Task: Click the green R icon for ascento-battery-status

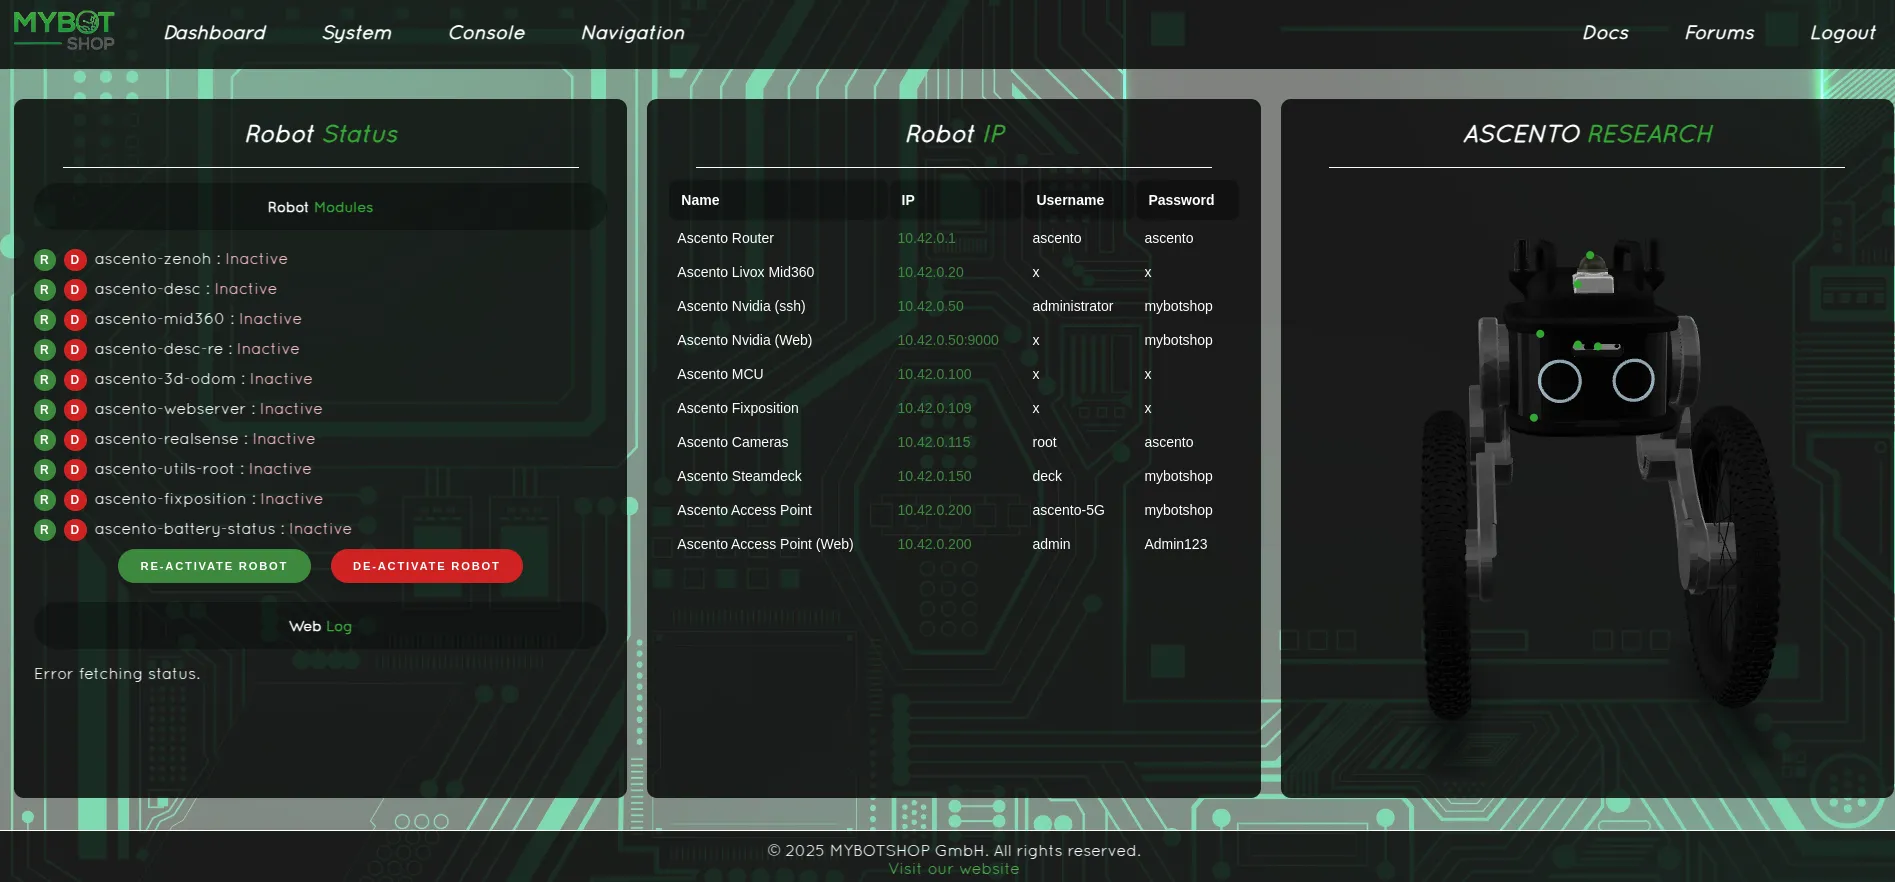Action: tap(45, 530)
